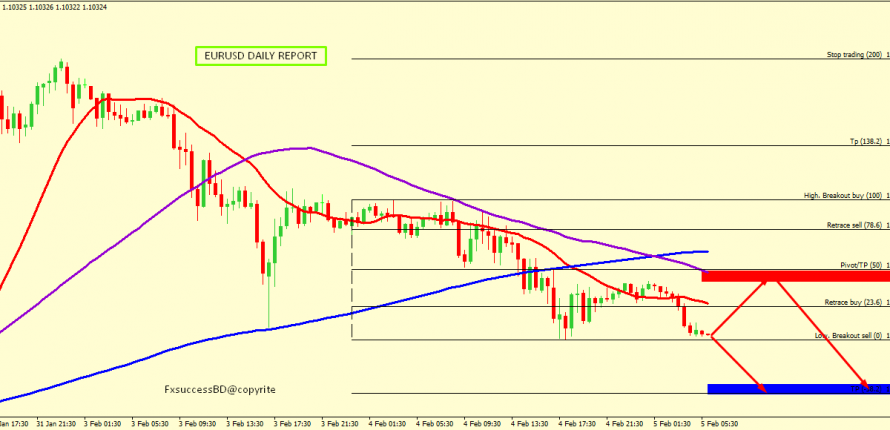Image resolution: width=890 pixels, height=430 pixels.
Task: Click the FxsuccessBD@copyrite watermark text
Action: pyautogui.click(x=219, y=388)
